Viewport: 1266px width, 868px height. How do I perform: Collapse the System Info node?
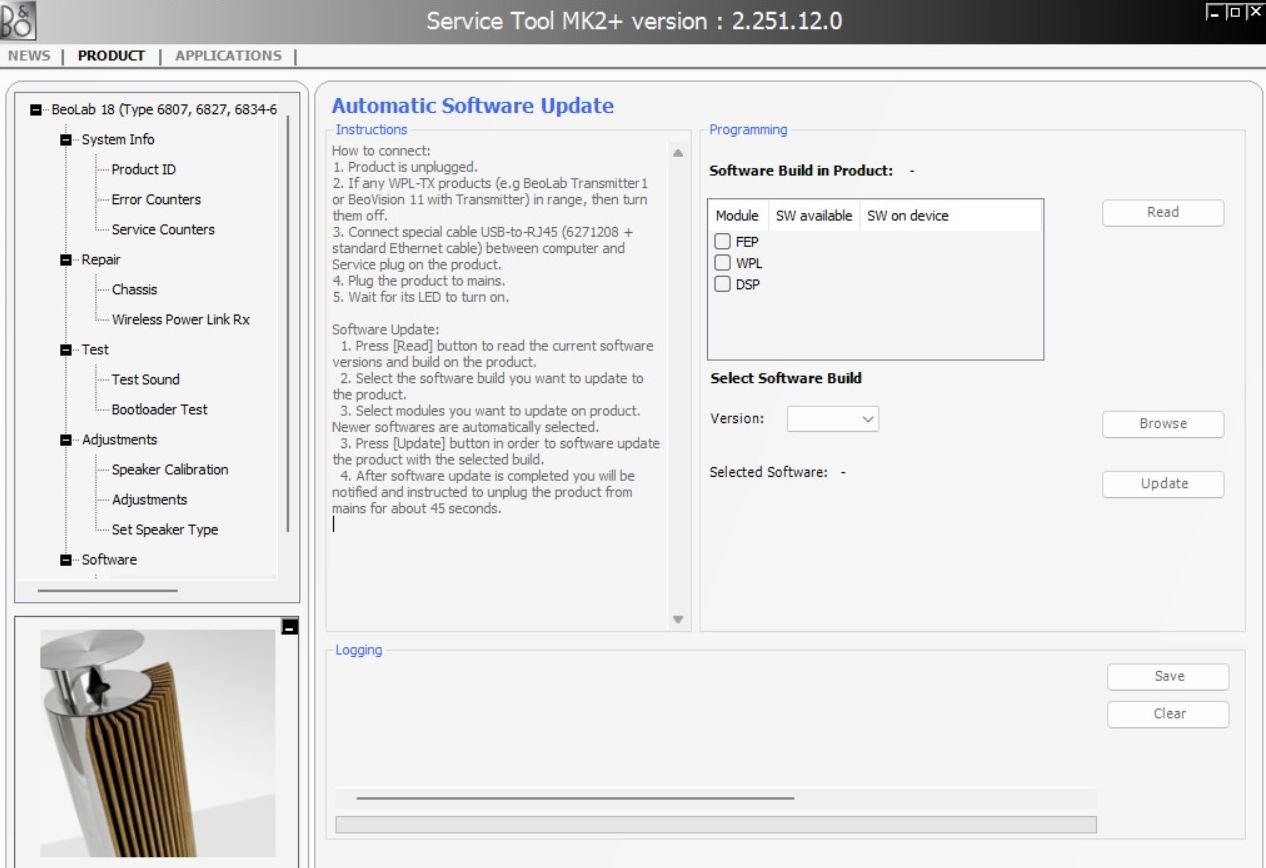click(x=67, y=140)
